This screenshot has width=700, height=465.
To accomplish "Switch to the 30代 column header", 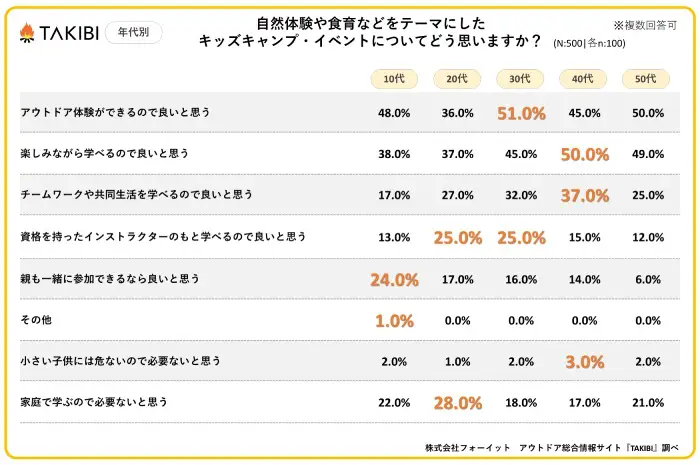I will point(521,79).
